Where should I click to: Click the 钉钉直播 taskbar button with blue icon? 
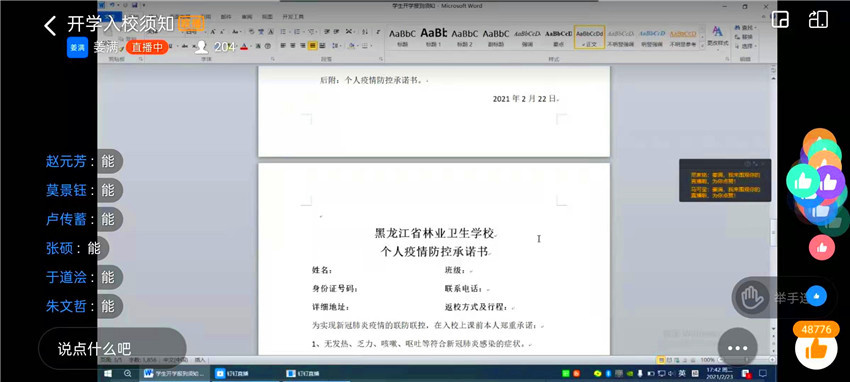227,373
